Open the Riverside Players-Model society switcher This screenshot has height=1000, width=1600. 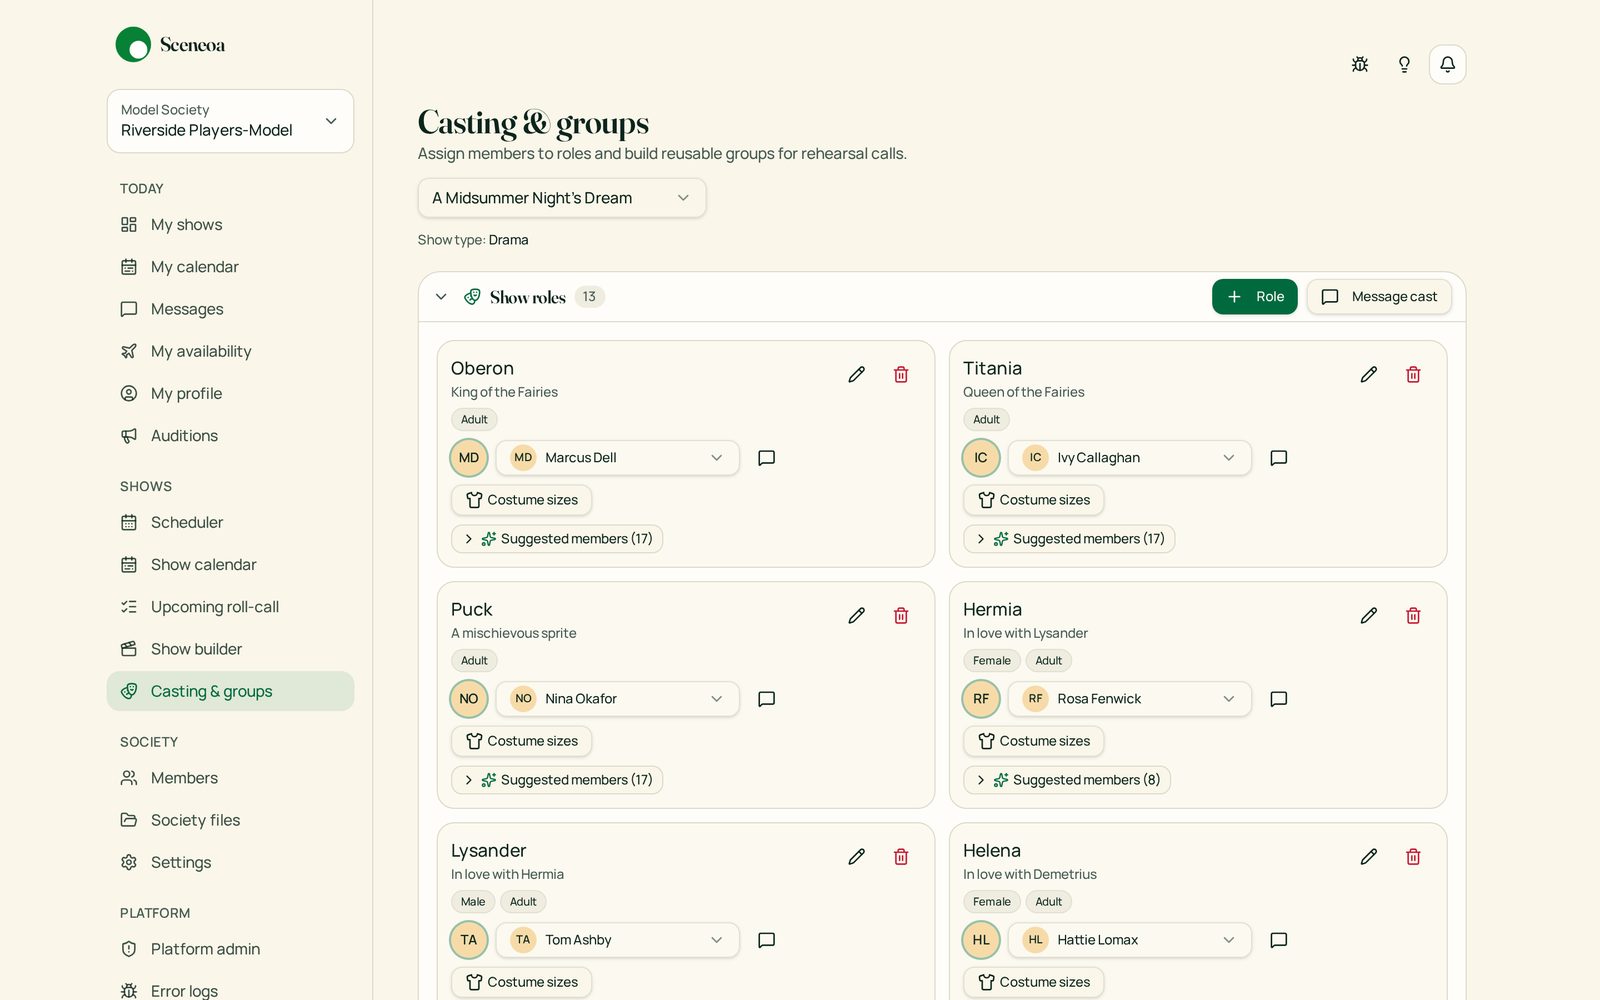pyautogui.click(x=230, y=121)
